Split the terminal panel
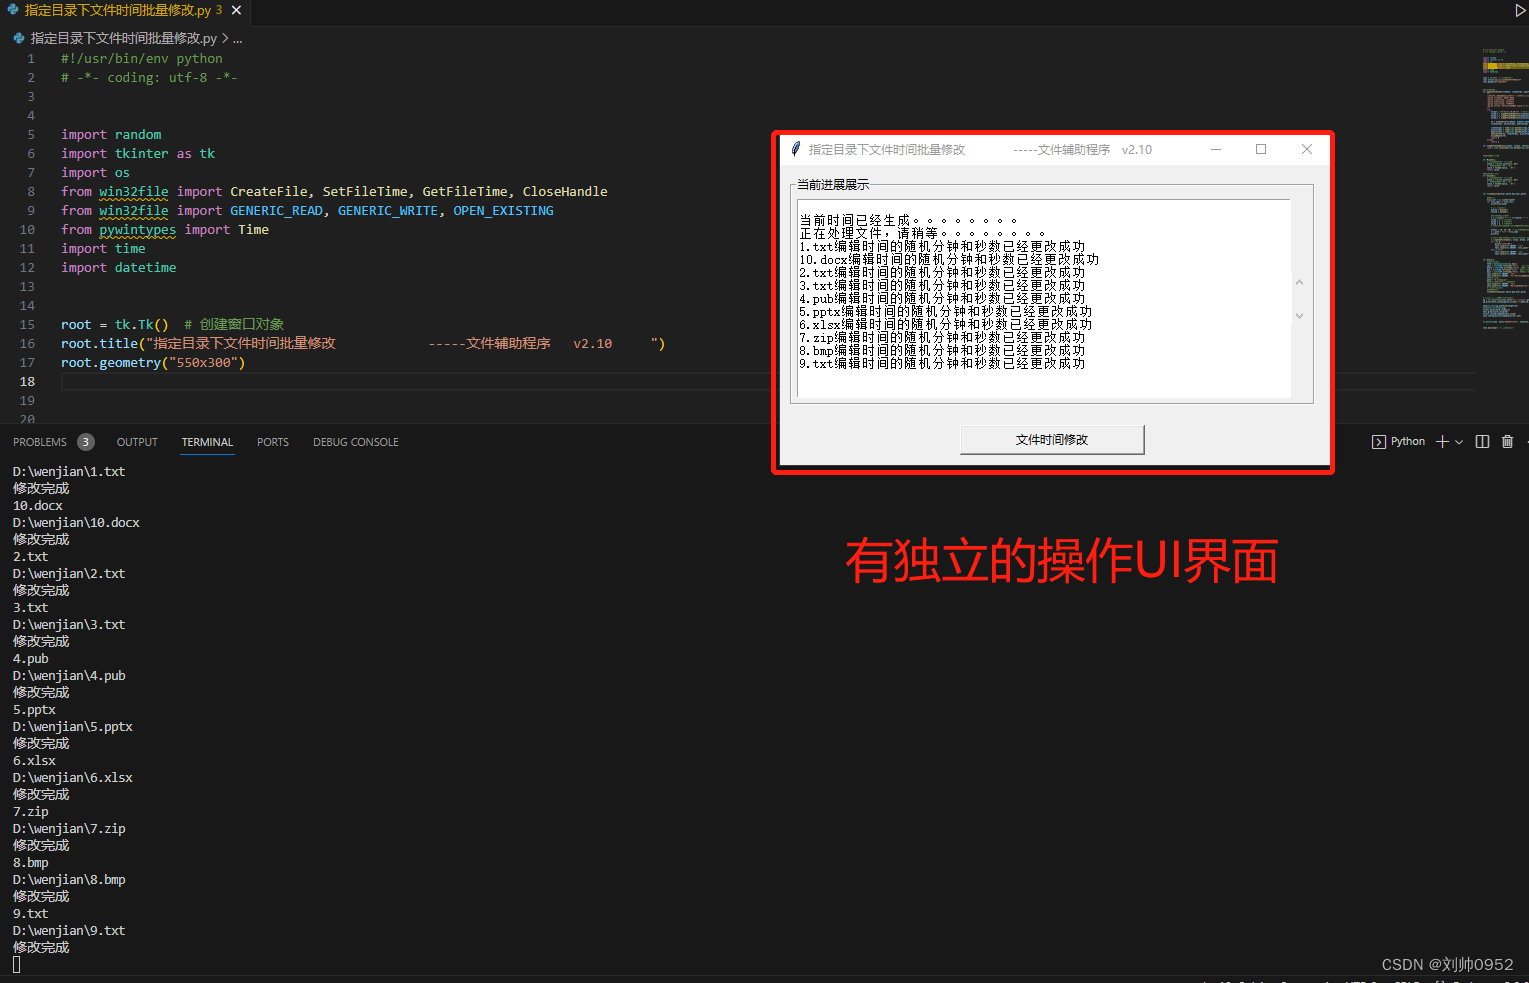This screenshot has width=1529, height=983. coord(1482,441)
